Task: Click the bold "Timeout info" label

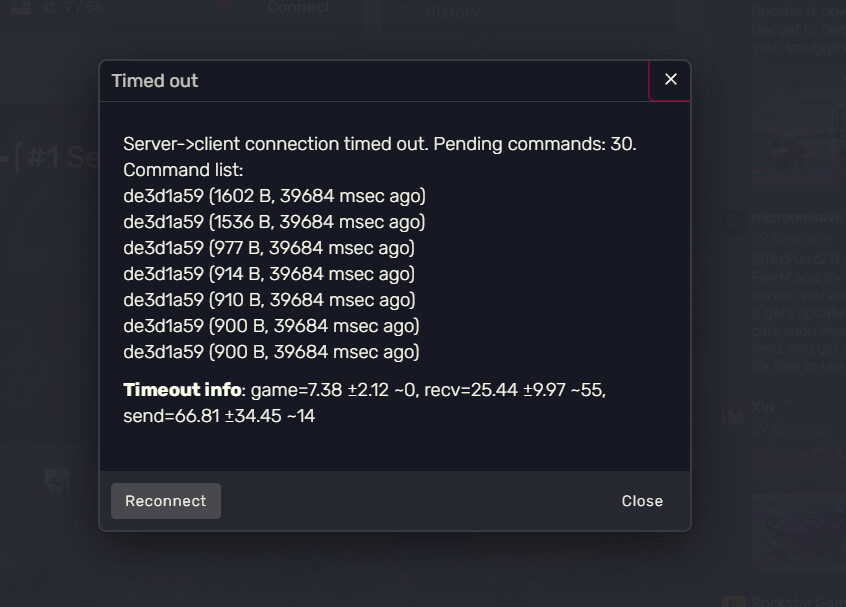Action: click(x=182, y=389)
